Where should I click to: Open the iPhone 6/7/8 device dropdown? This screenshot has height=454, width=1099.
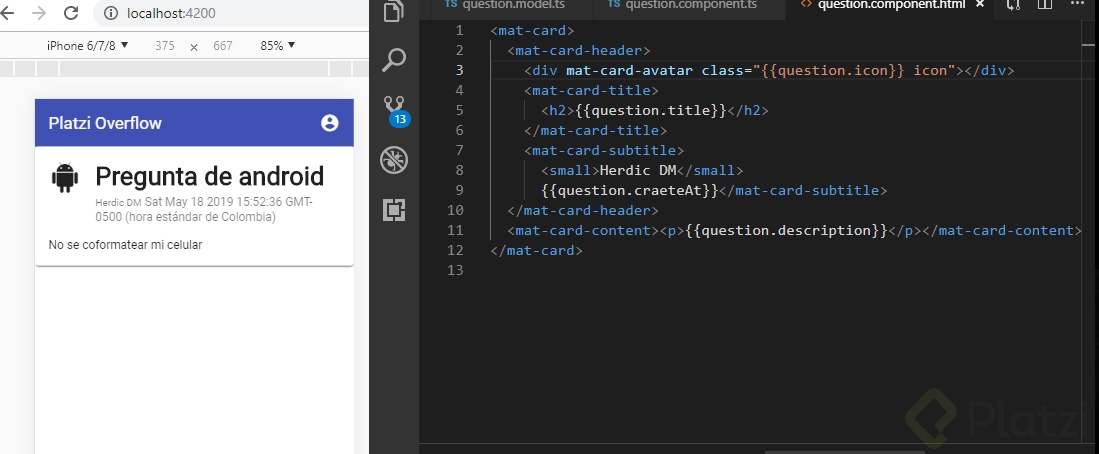[87, 46]
